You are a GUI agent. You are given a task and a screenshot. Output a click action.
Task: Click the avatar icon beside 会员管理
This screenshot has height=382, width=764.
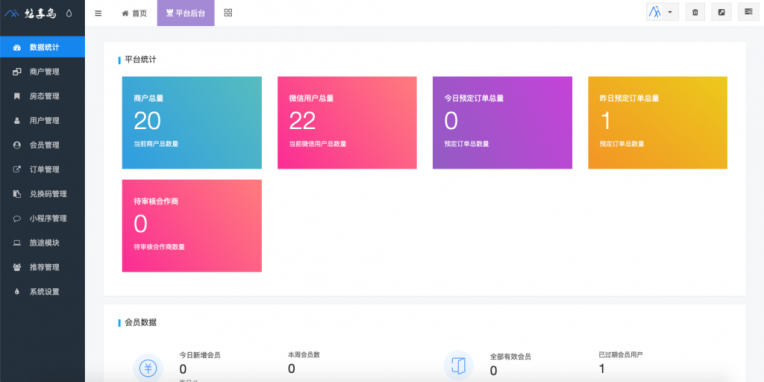pyautogui.click(x=17, y=145)
